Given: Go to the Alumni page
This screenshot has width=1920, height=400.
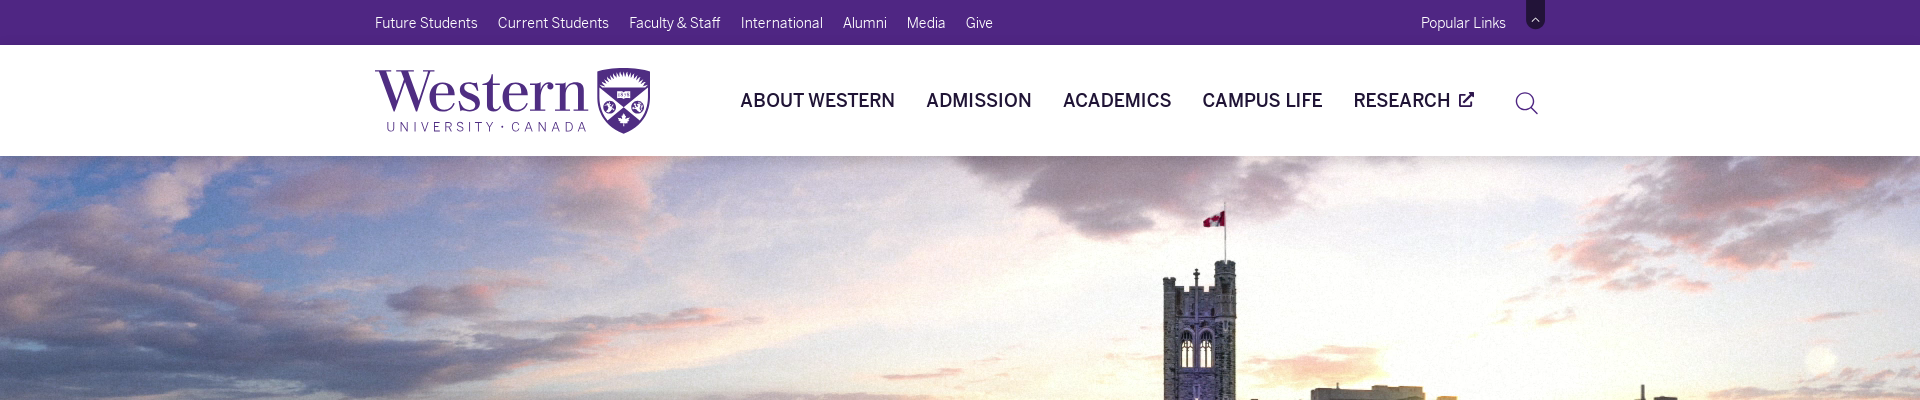Looking at the screenshot, I should click(x=864, y=23).
